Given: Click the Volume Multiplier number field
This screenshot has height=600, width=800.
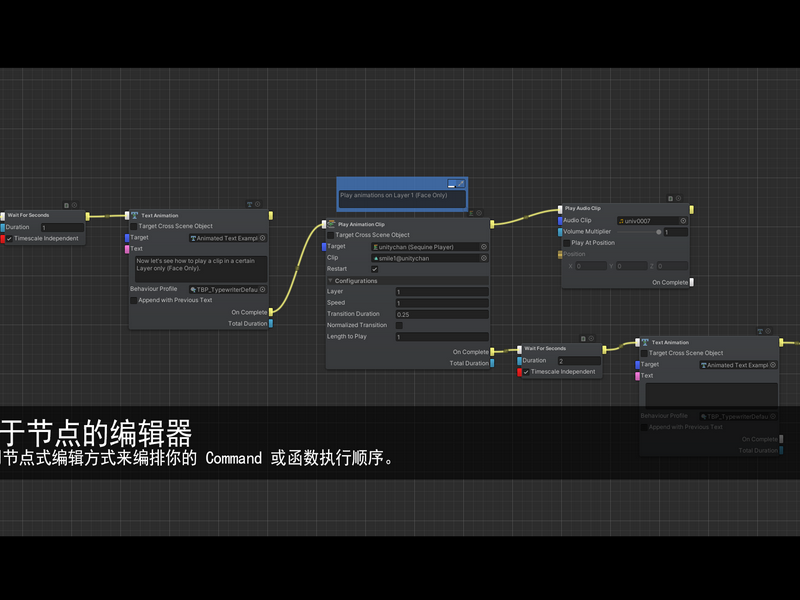Looking at the screenshot, I should [x=676, y=232].
